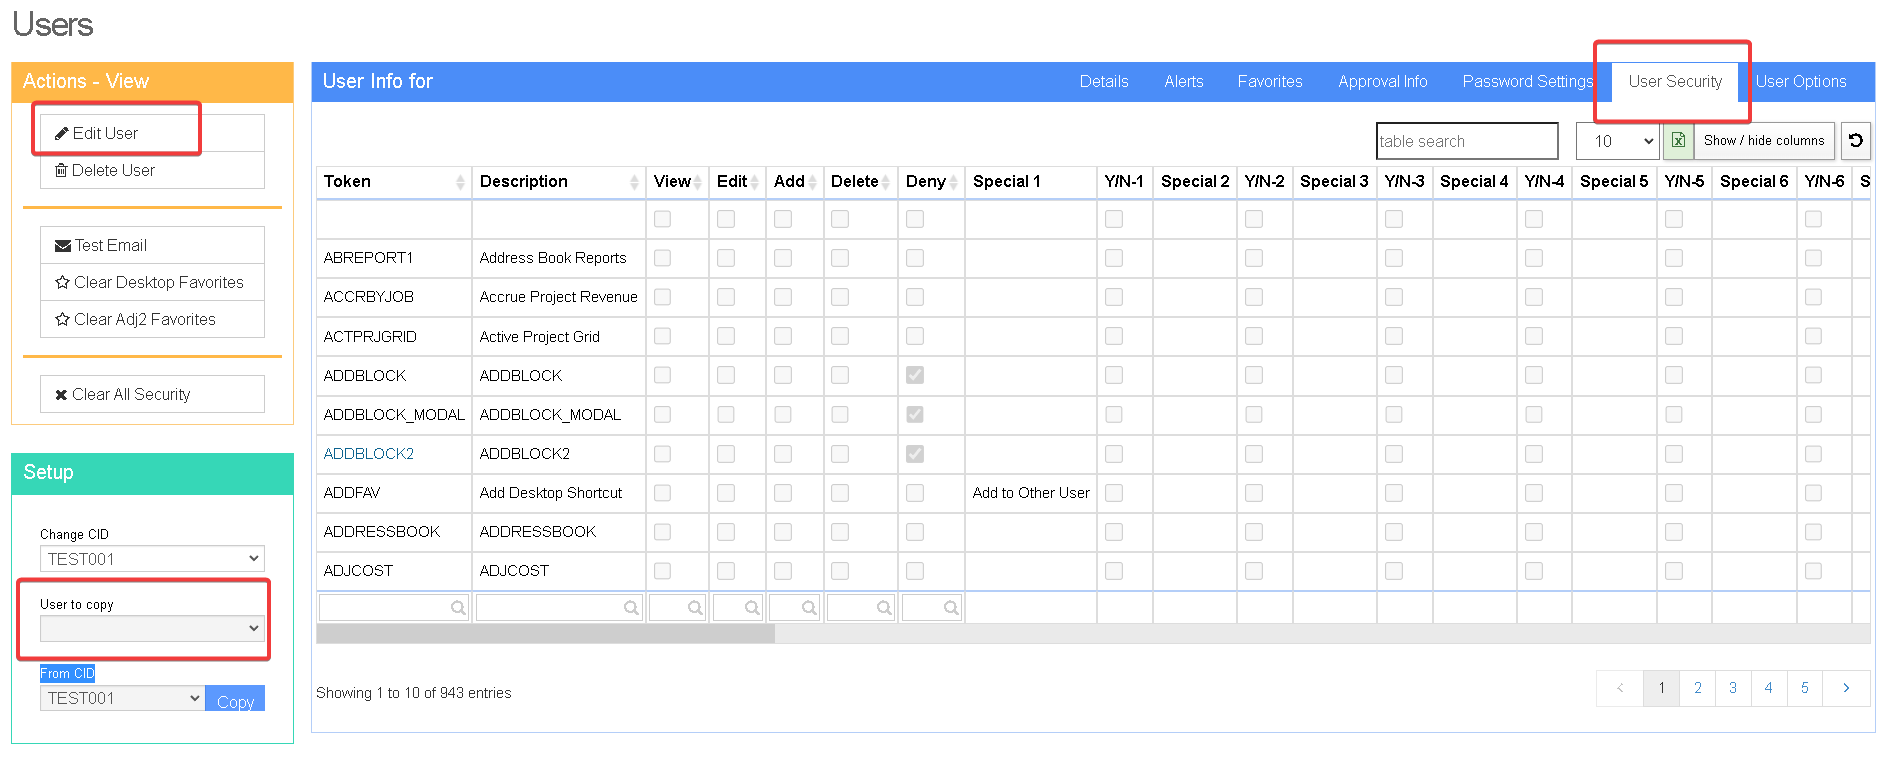Open the User Options tab

(x=1801, y=82)
